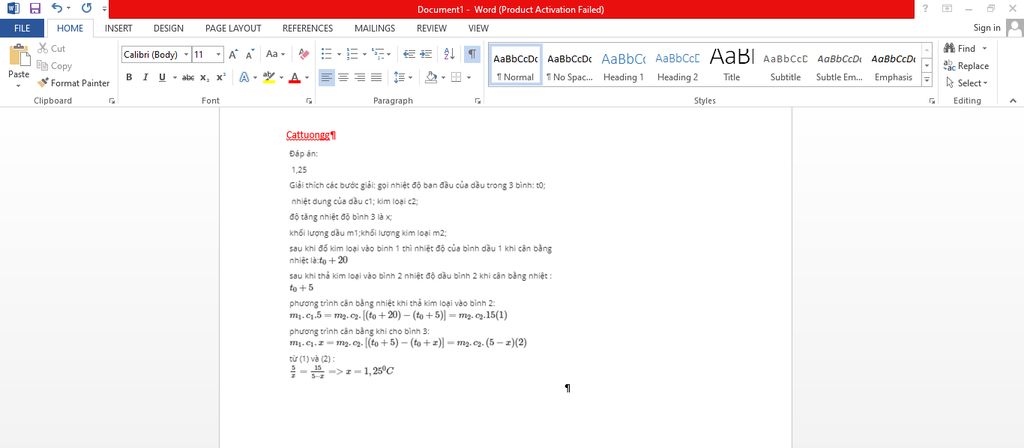Image resolution: width=1024 pixels, height=448 pixels.
Task: Click Sign in link
Action: pos(987,28)
